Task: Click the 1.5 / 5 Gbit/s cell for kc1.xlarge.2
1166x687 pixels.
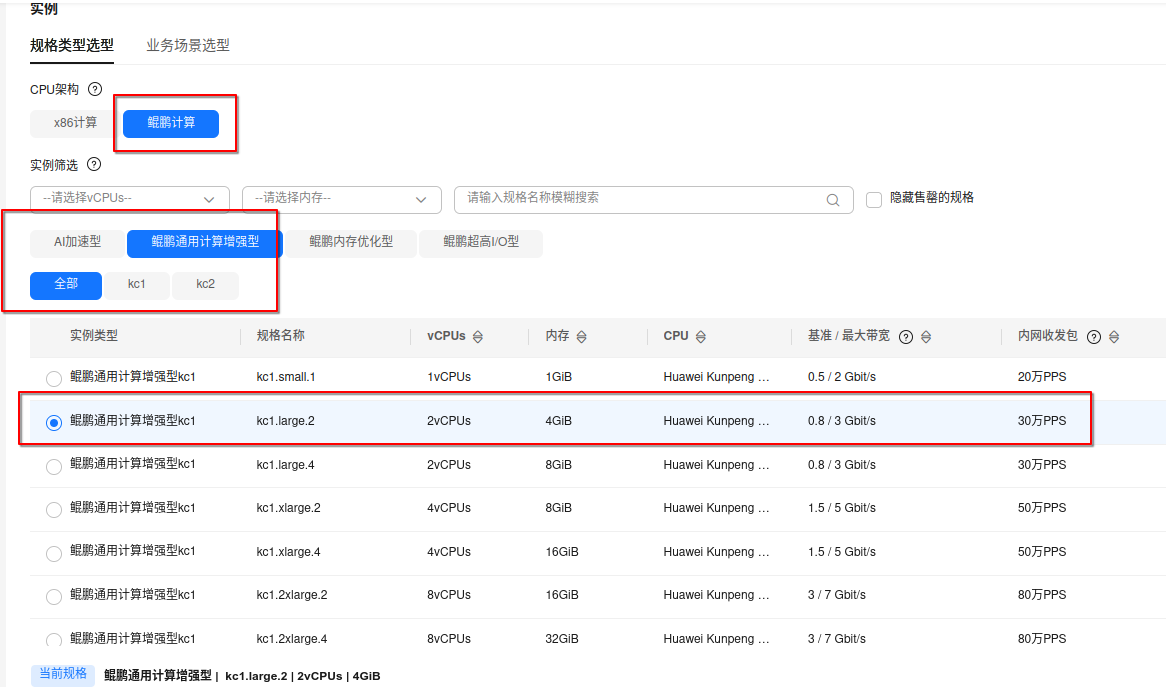Action: click(x=842, y=508)
